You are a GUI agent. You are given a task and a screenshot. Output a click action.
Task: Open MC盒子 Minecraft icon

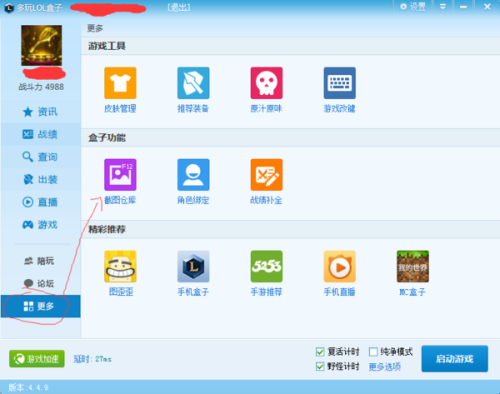click(413, 266)
